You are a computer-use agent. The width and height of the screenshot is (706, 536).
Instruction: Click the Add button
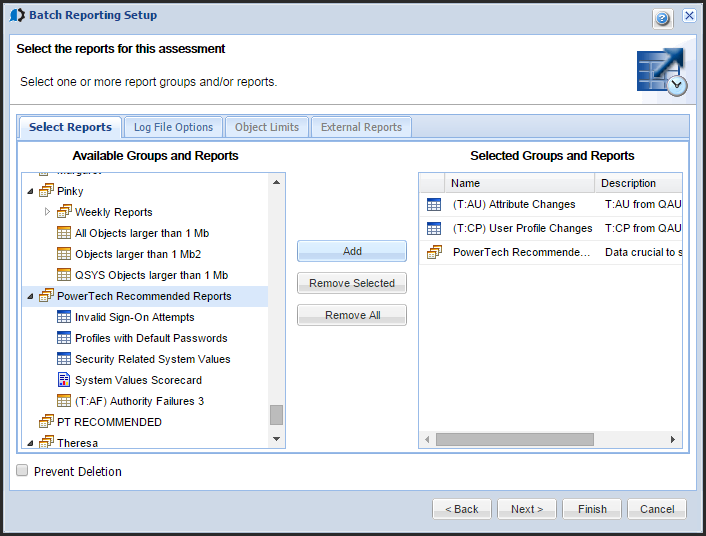352,251
